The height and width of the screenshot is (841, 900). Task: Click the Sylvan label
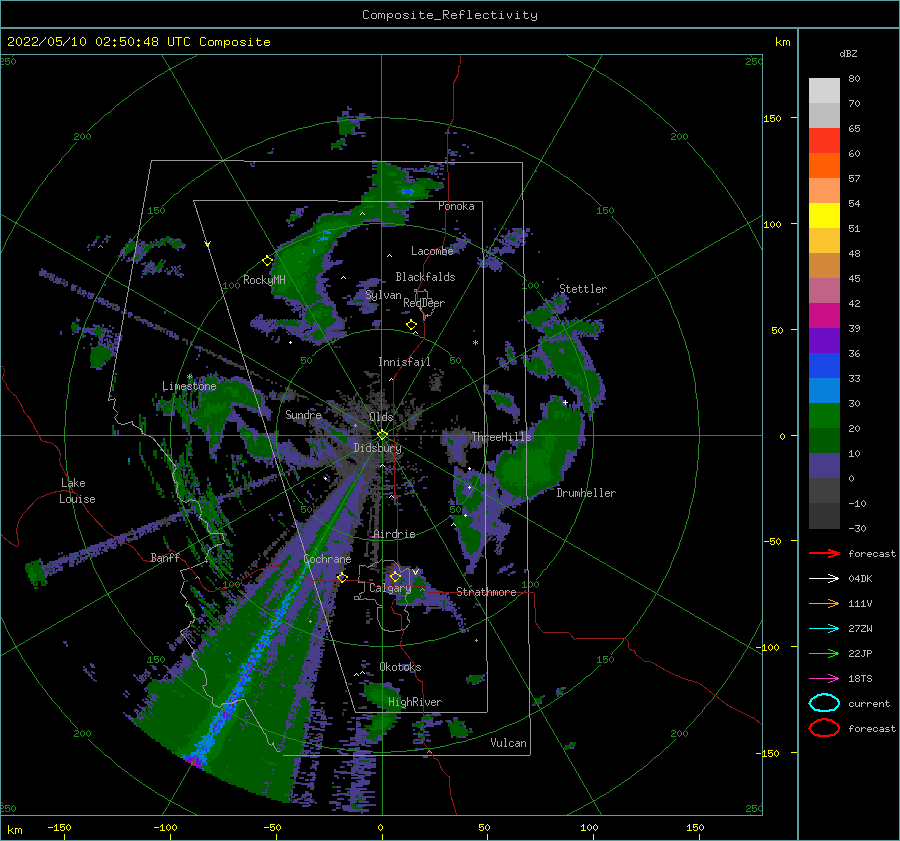tap(383, 295)
